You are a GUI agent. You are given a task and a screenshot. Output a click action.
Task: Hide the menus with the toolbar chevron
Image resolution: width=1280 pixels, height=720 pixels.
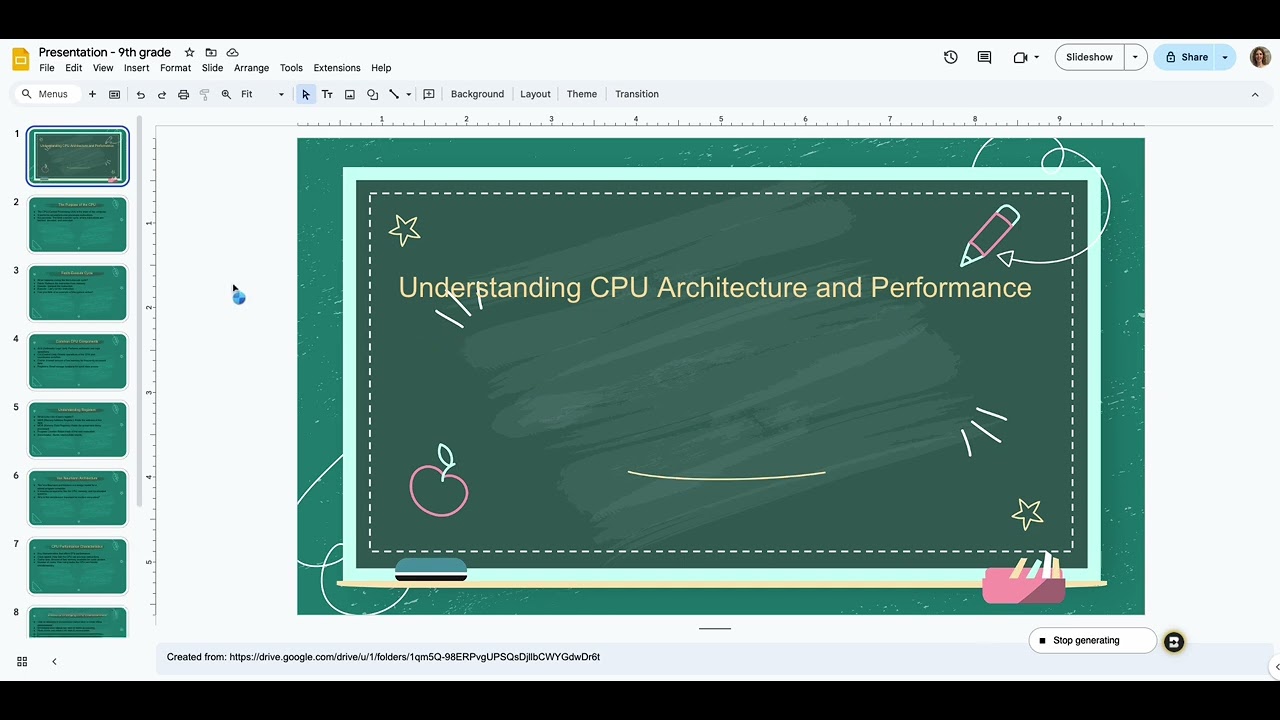tap(1255, 94)
